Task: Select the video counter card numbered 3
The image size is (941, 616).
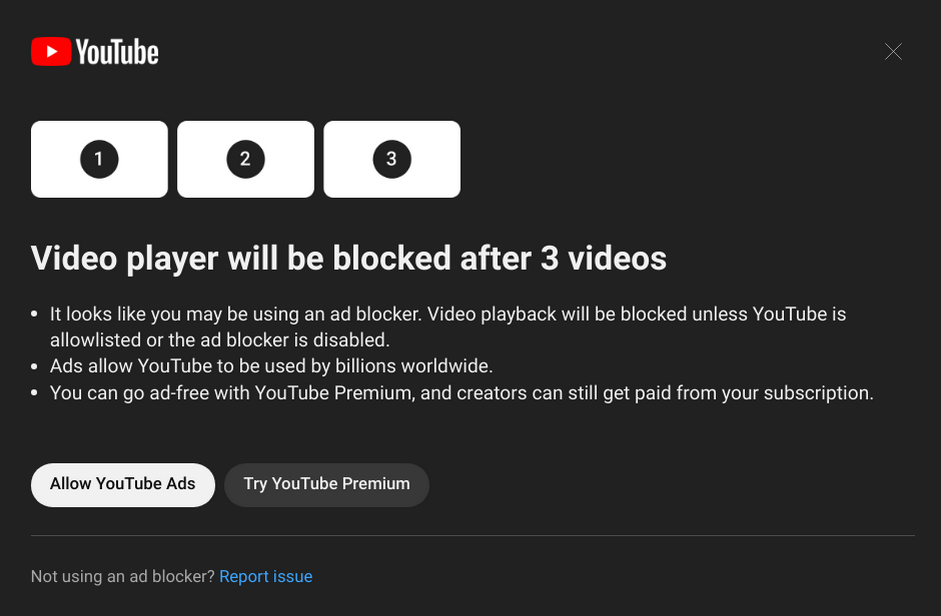Action: 392,159
